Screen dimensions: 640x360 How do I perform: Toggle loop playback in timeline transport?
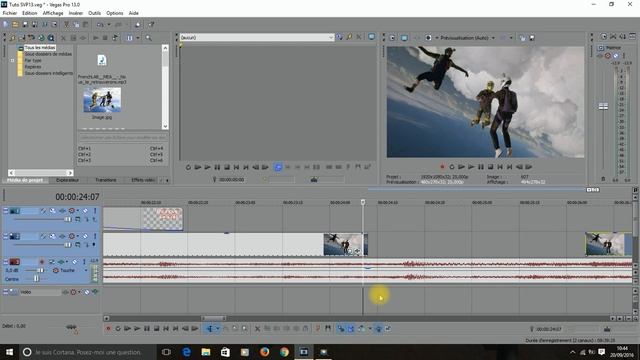tap(118, 329)
